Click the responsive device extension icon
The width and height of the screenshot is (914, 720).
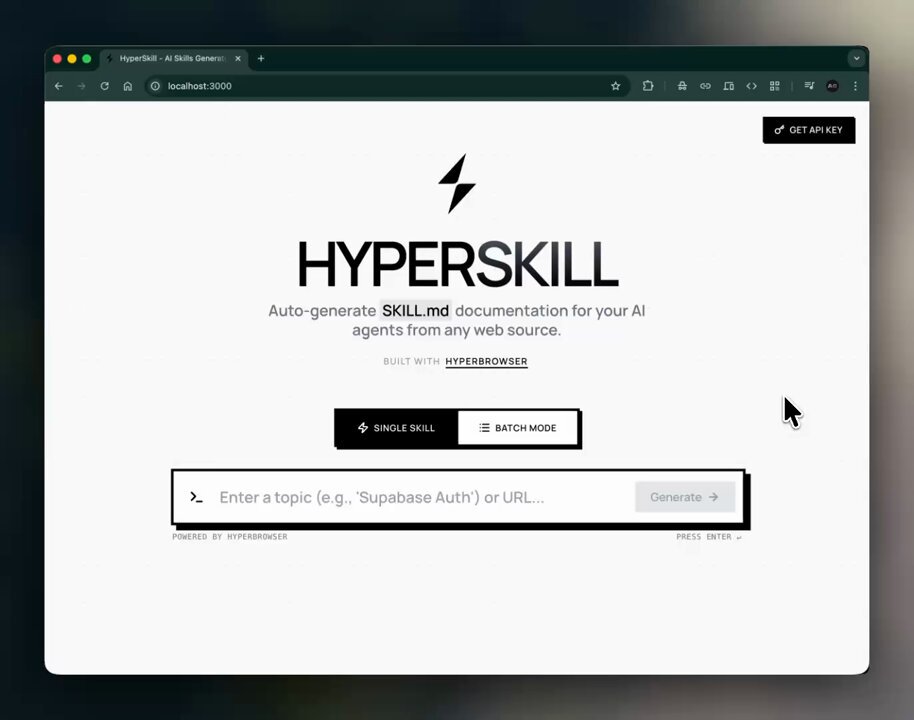point(729,86)
